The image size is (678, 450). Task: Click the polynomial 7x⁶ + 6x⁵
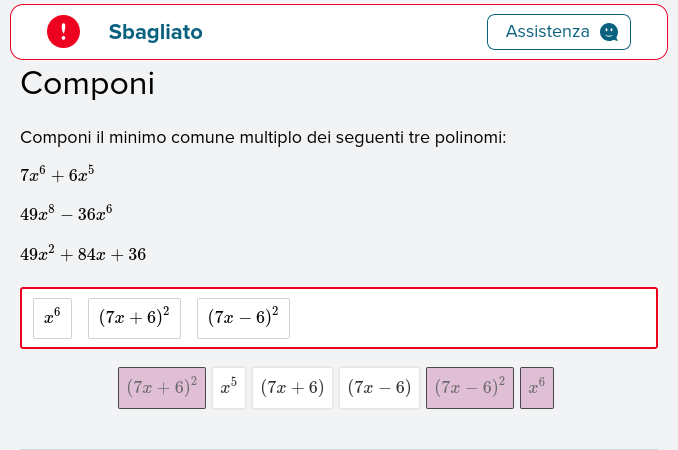click(x=57, y=174)
